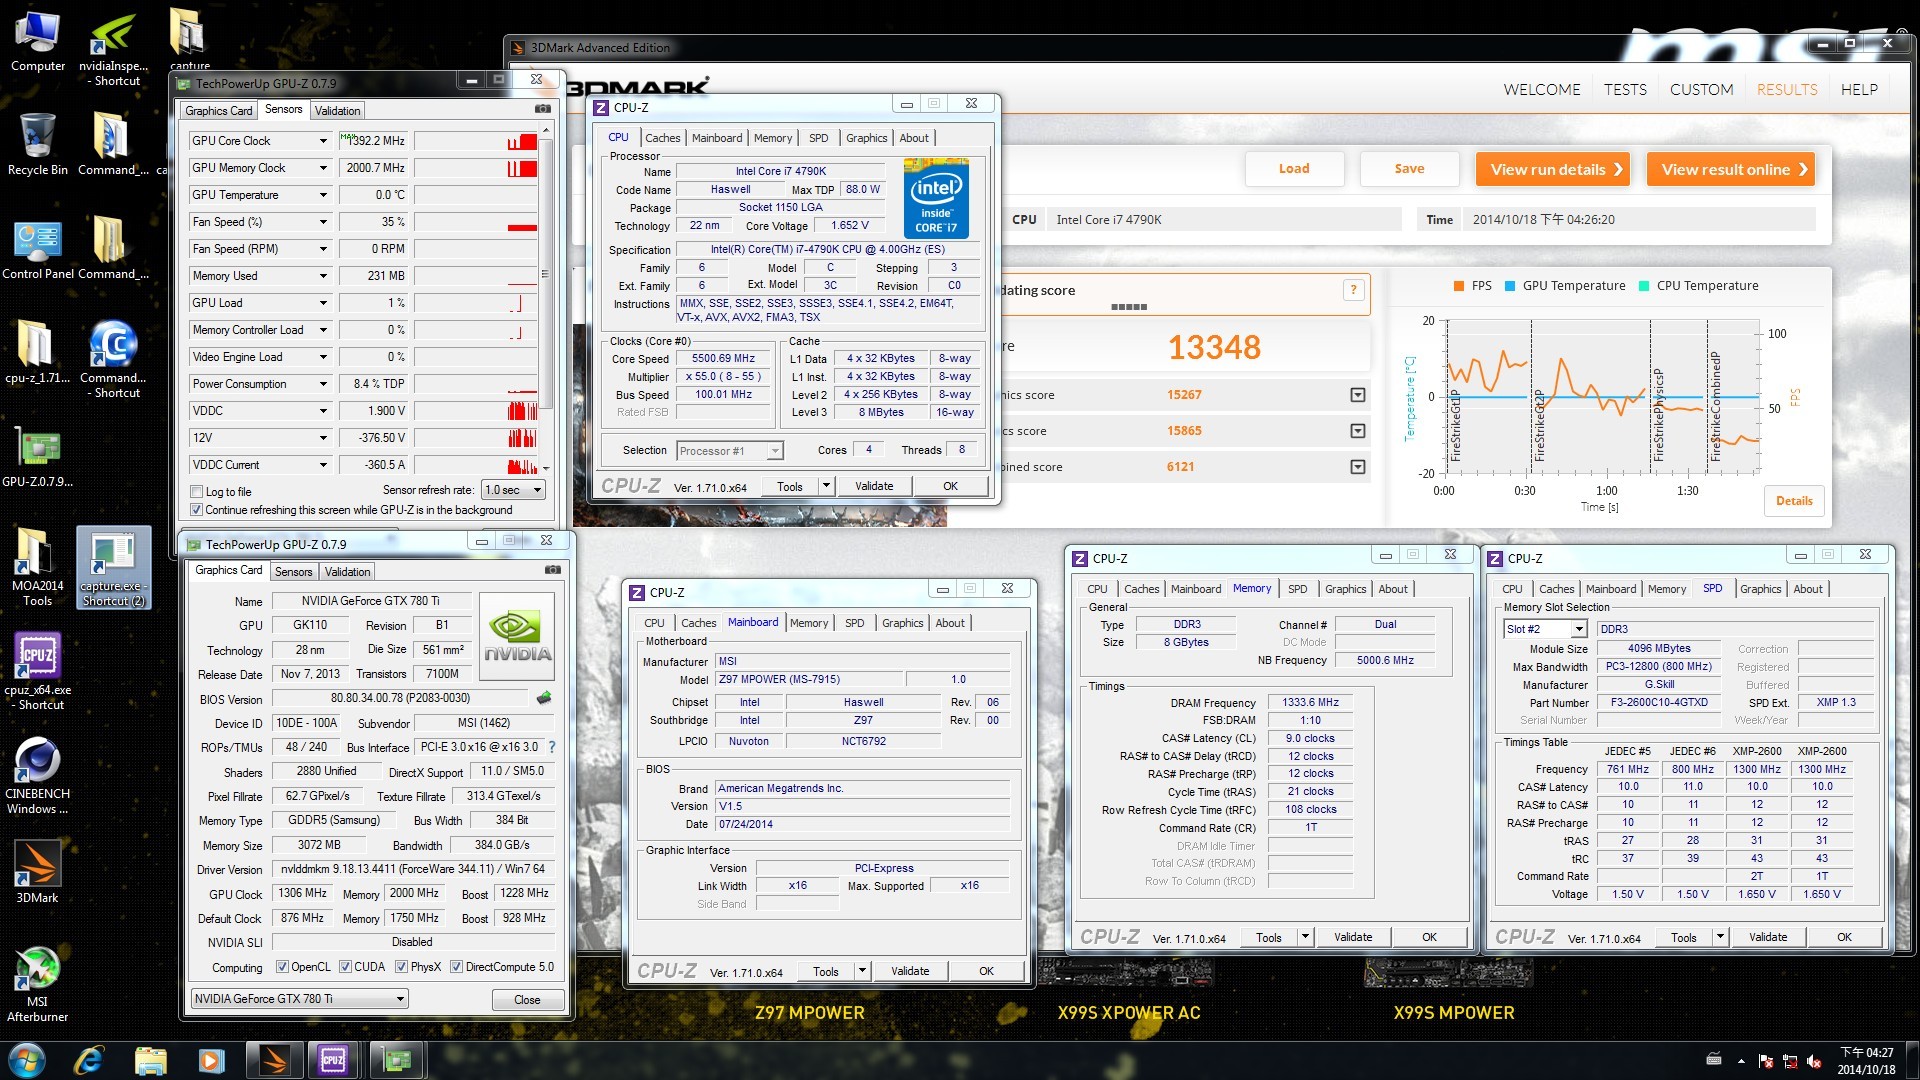Click the taskbar clock showing 04:27
Image resolution: width=1920 pixels, height=1080 pixels.
(1866, 1060)
